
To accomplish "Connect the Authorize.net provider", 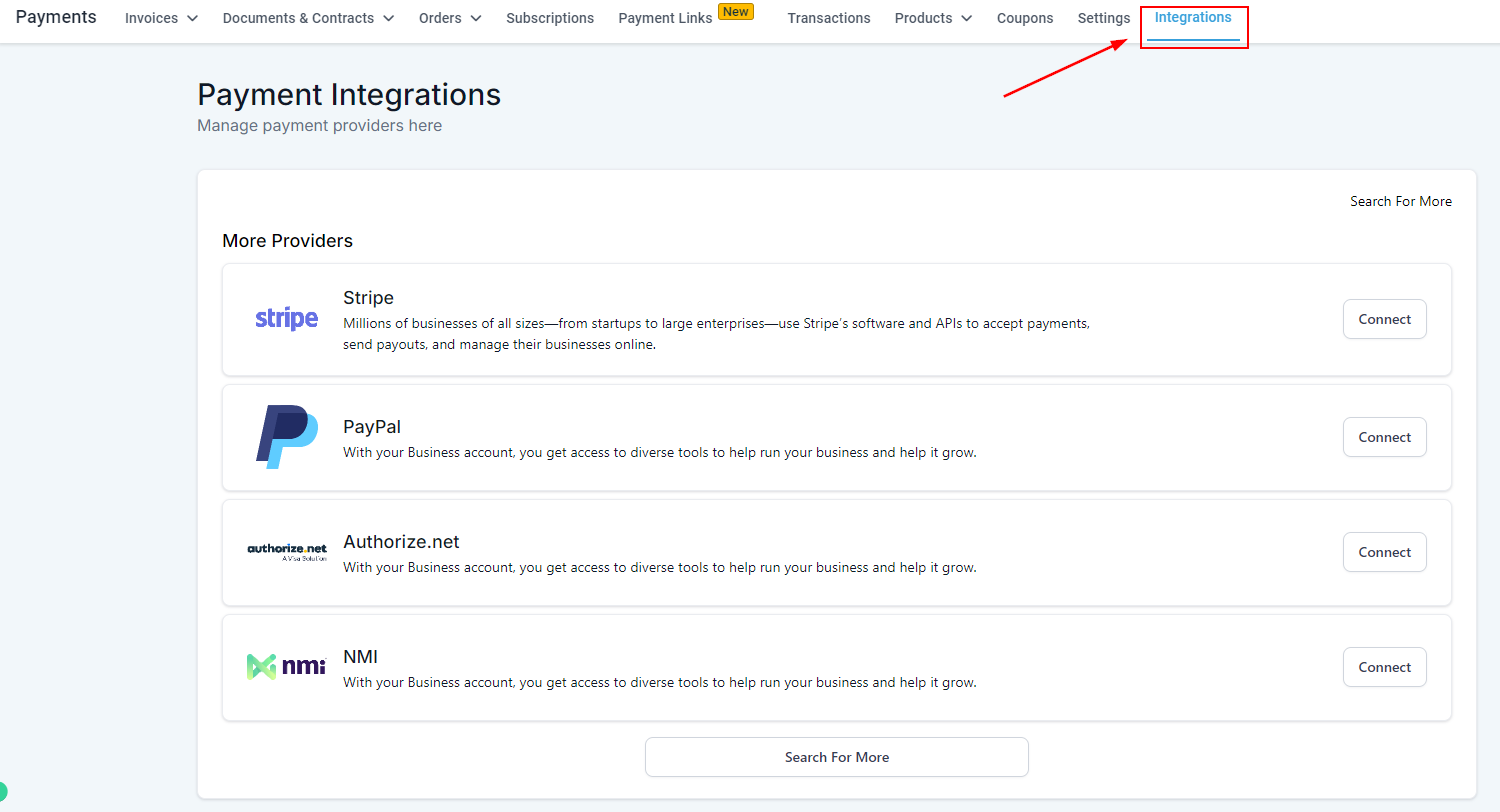I will click(1384, 552).
